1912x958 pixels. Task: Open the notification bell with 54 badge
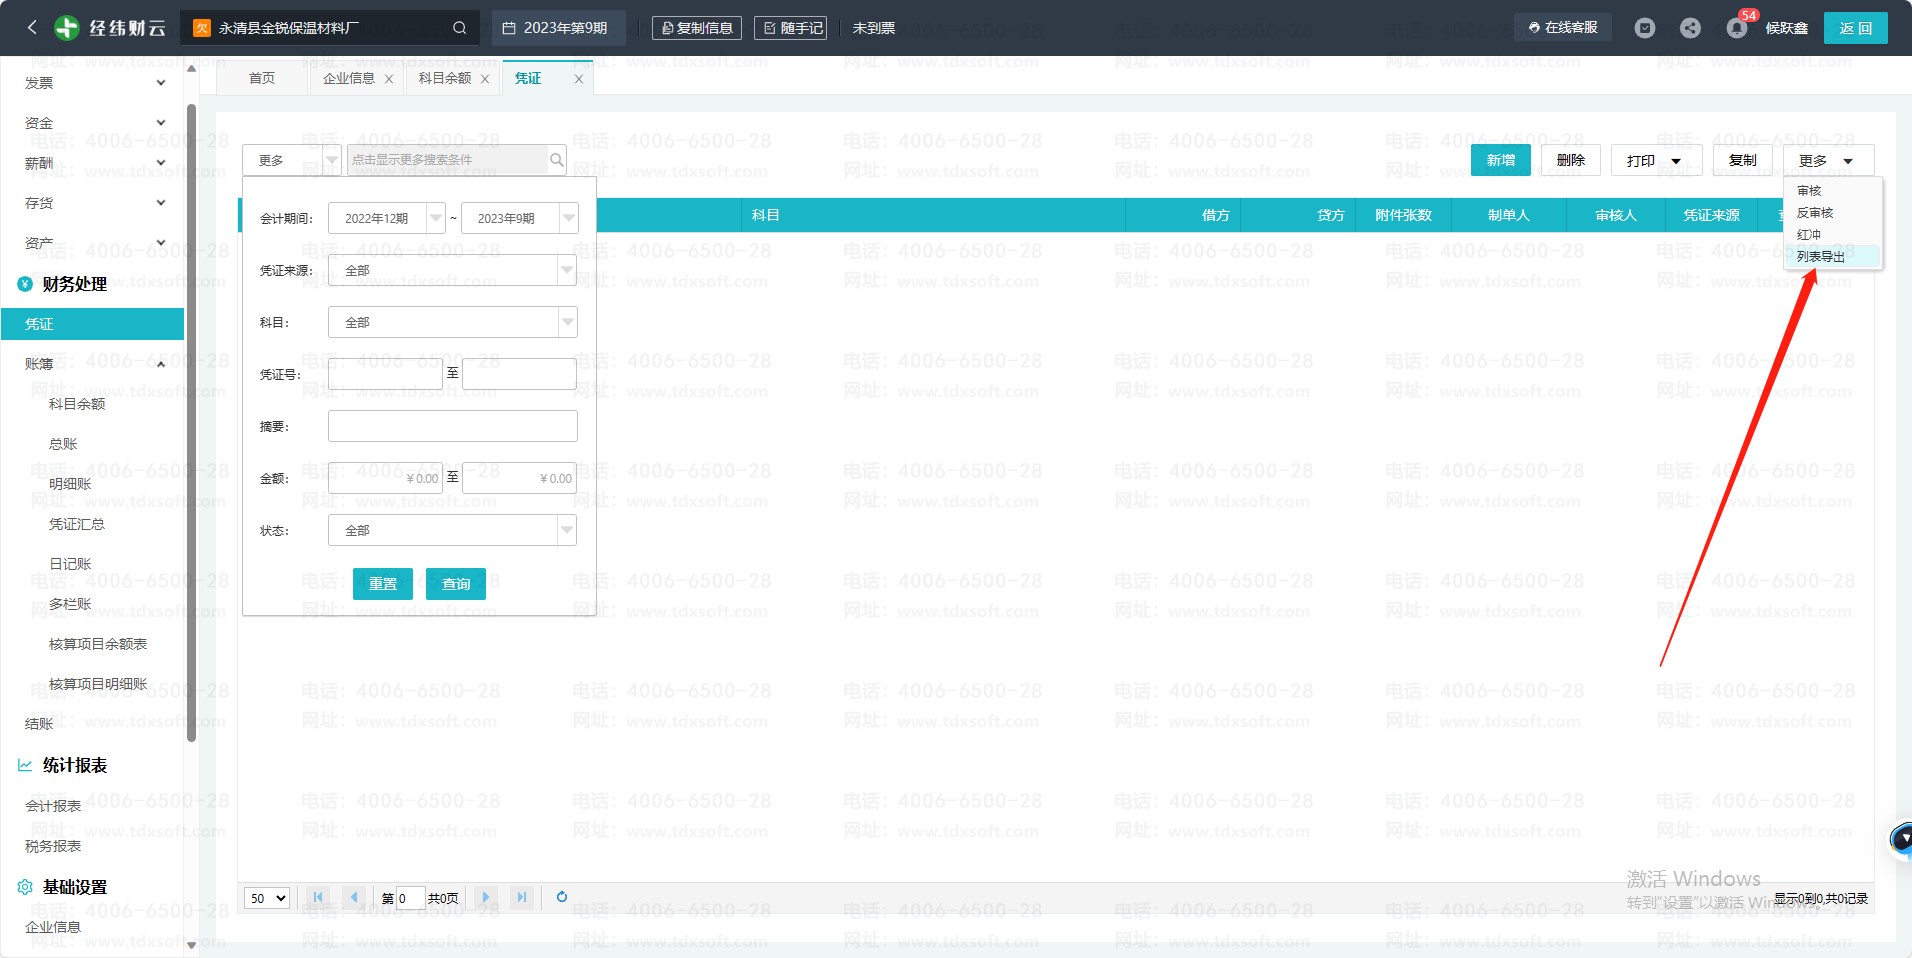tap(1737, 28)
